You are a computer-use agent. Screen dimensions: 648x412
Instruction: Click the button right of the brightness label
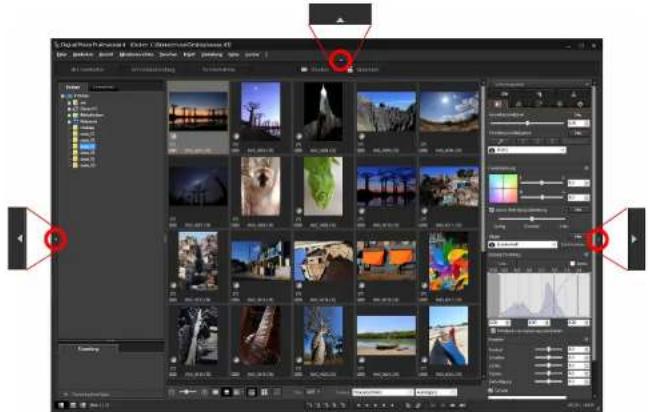(x=578, y=114)
